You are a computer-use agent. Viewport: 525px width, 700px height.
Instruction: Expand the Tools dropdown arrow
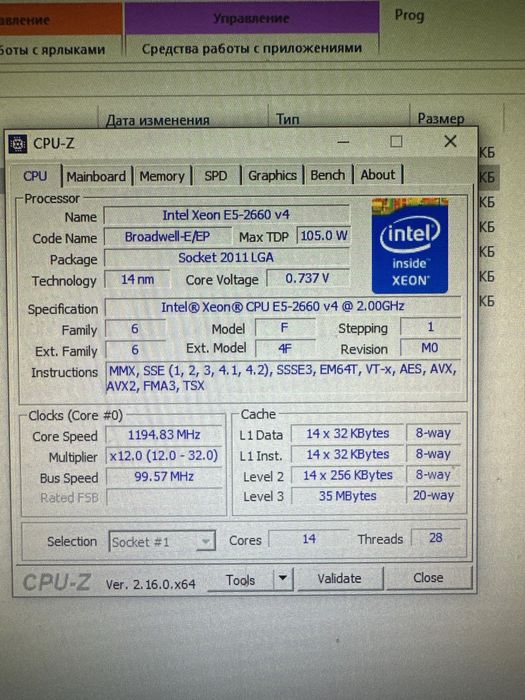pos(283,579)
